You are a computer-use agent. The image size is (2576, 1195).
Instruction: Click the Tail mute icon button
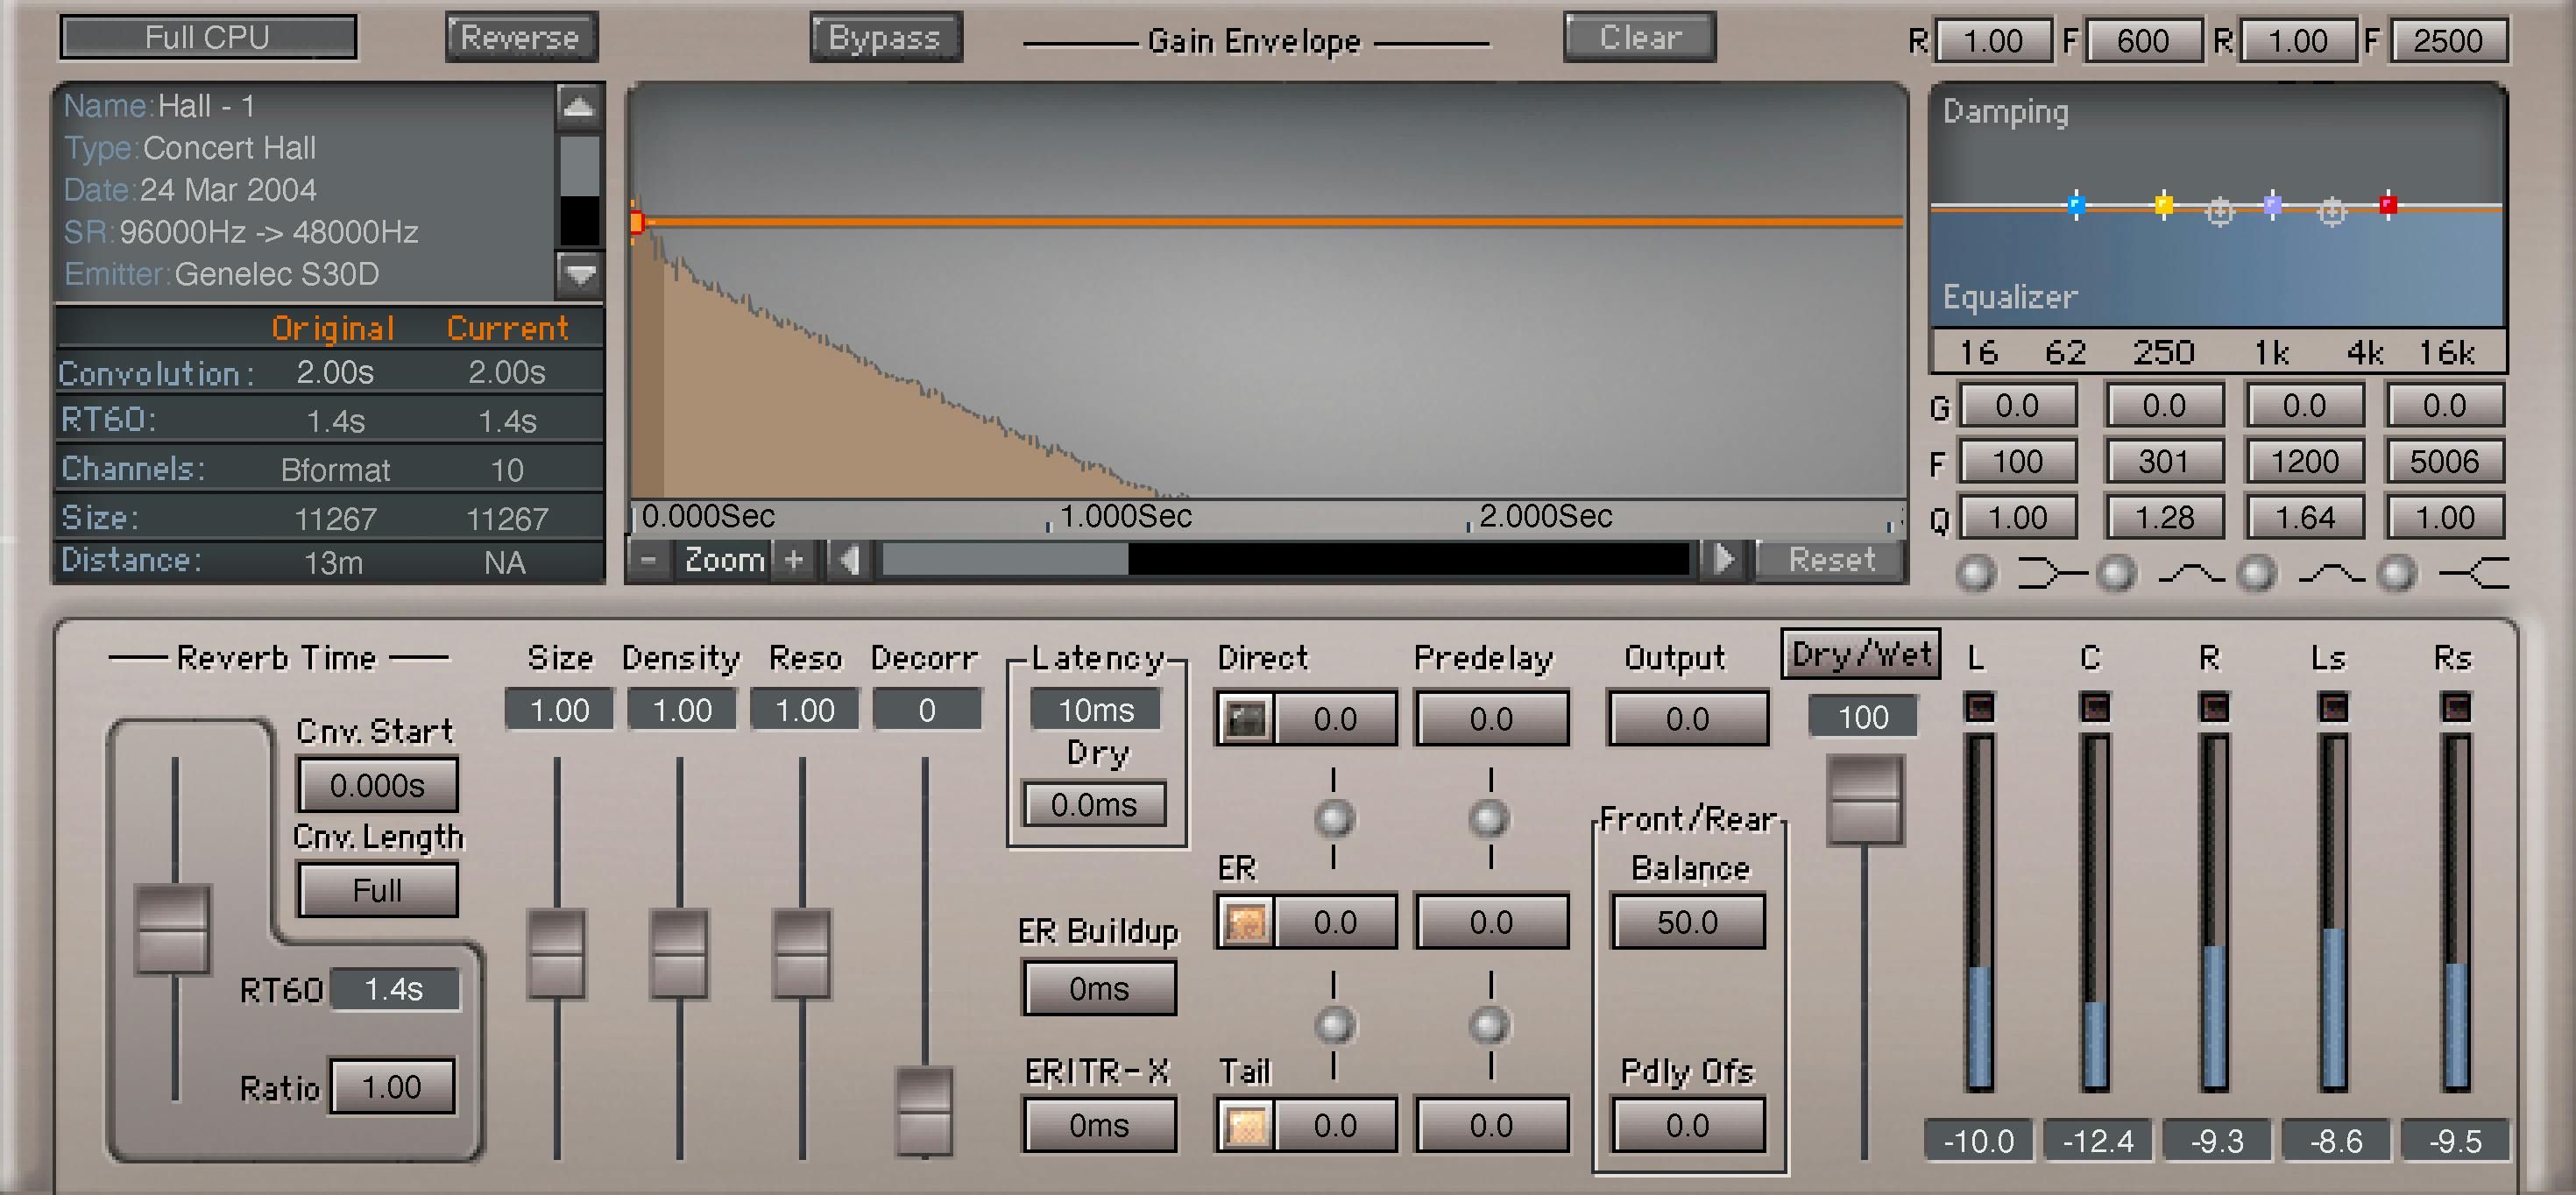tap(1245, 1126)
